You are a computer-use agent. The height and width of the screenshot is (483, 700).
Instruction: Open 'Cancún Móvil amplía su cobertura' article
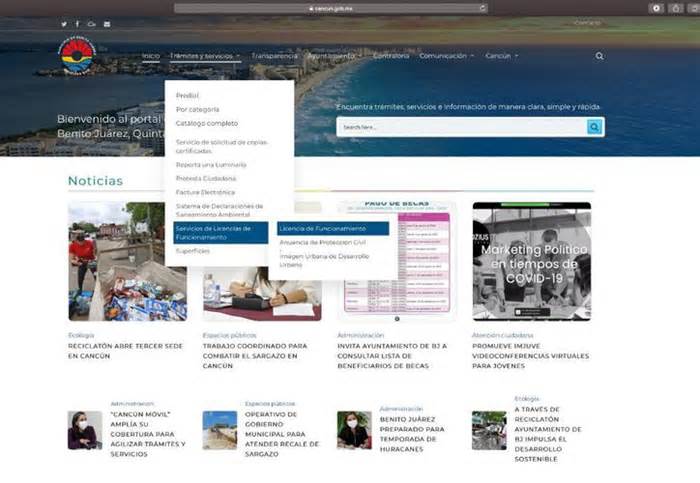click(148, 434)
